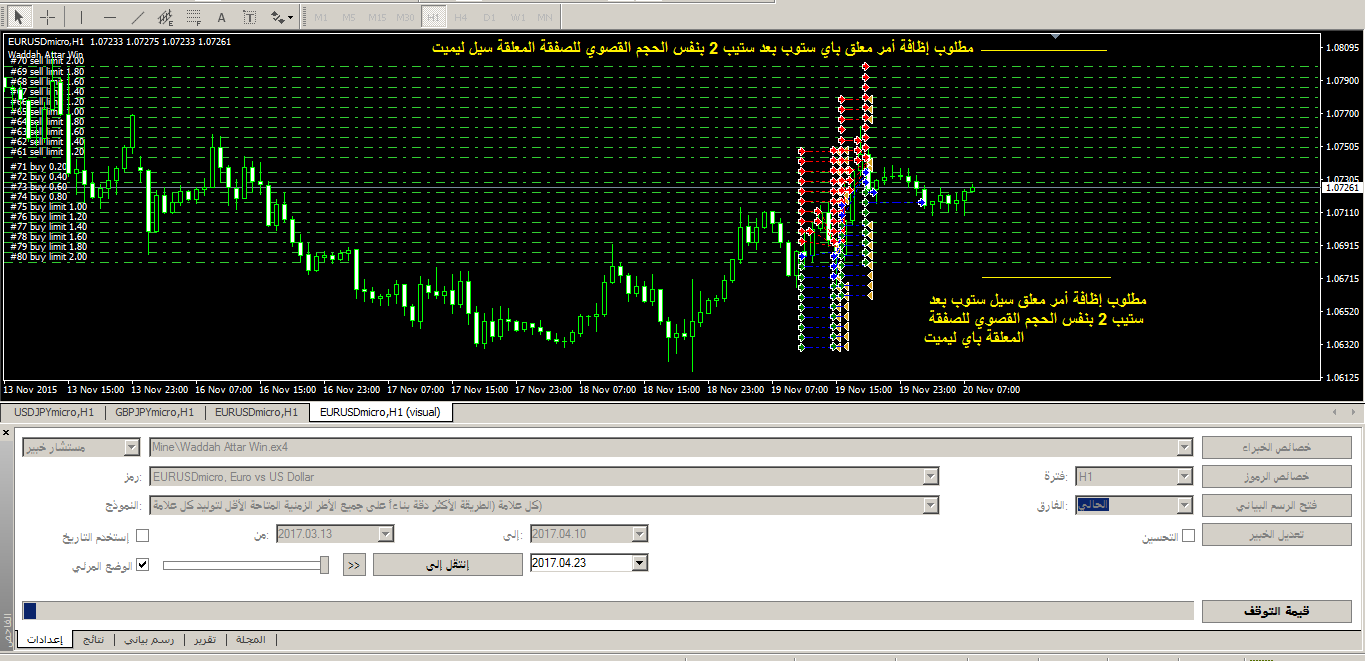Open the USDJPYmicro,H1 chart tab

click(54, 412)
